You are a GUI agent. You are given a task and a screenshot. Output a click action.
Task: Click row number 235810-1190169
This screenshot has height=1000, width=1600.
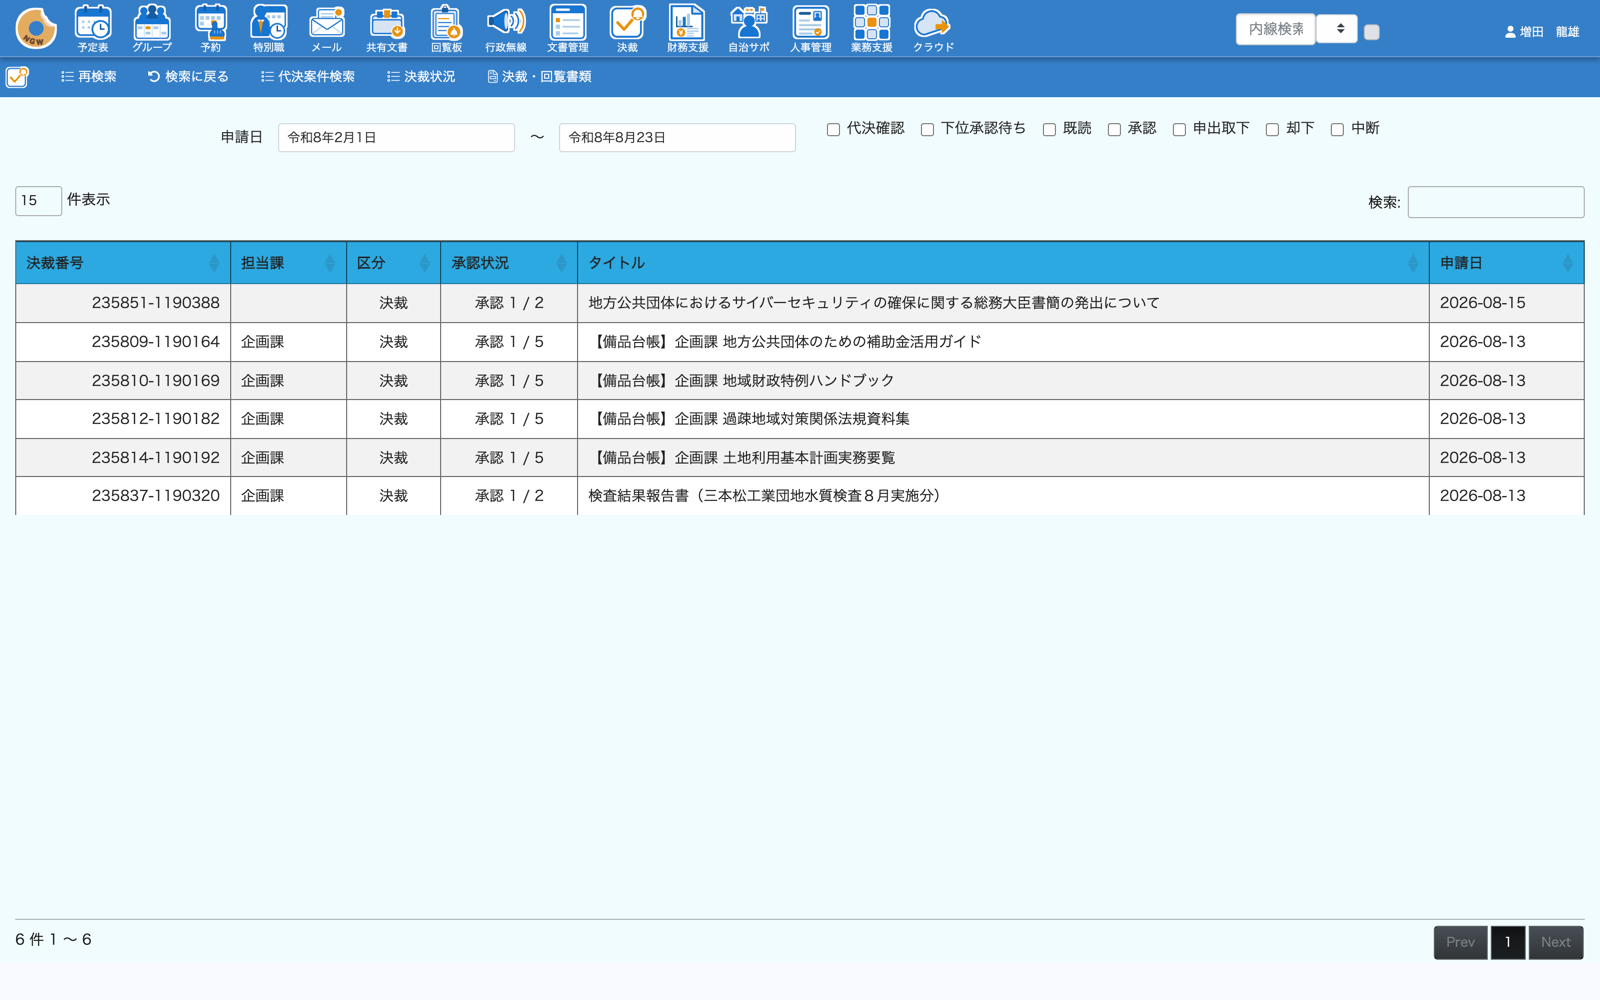(x=155, y=381)
